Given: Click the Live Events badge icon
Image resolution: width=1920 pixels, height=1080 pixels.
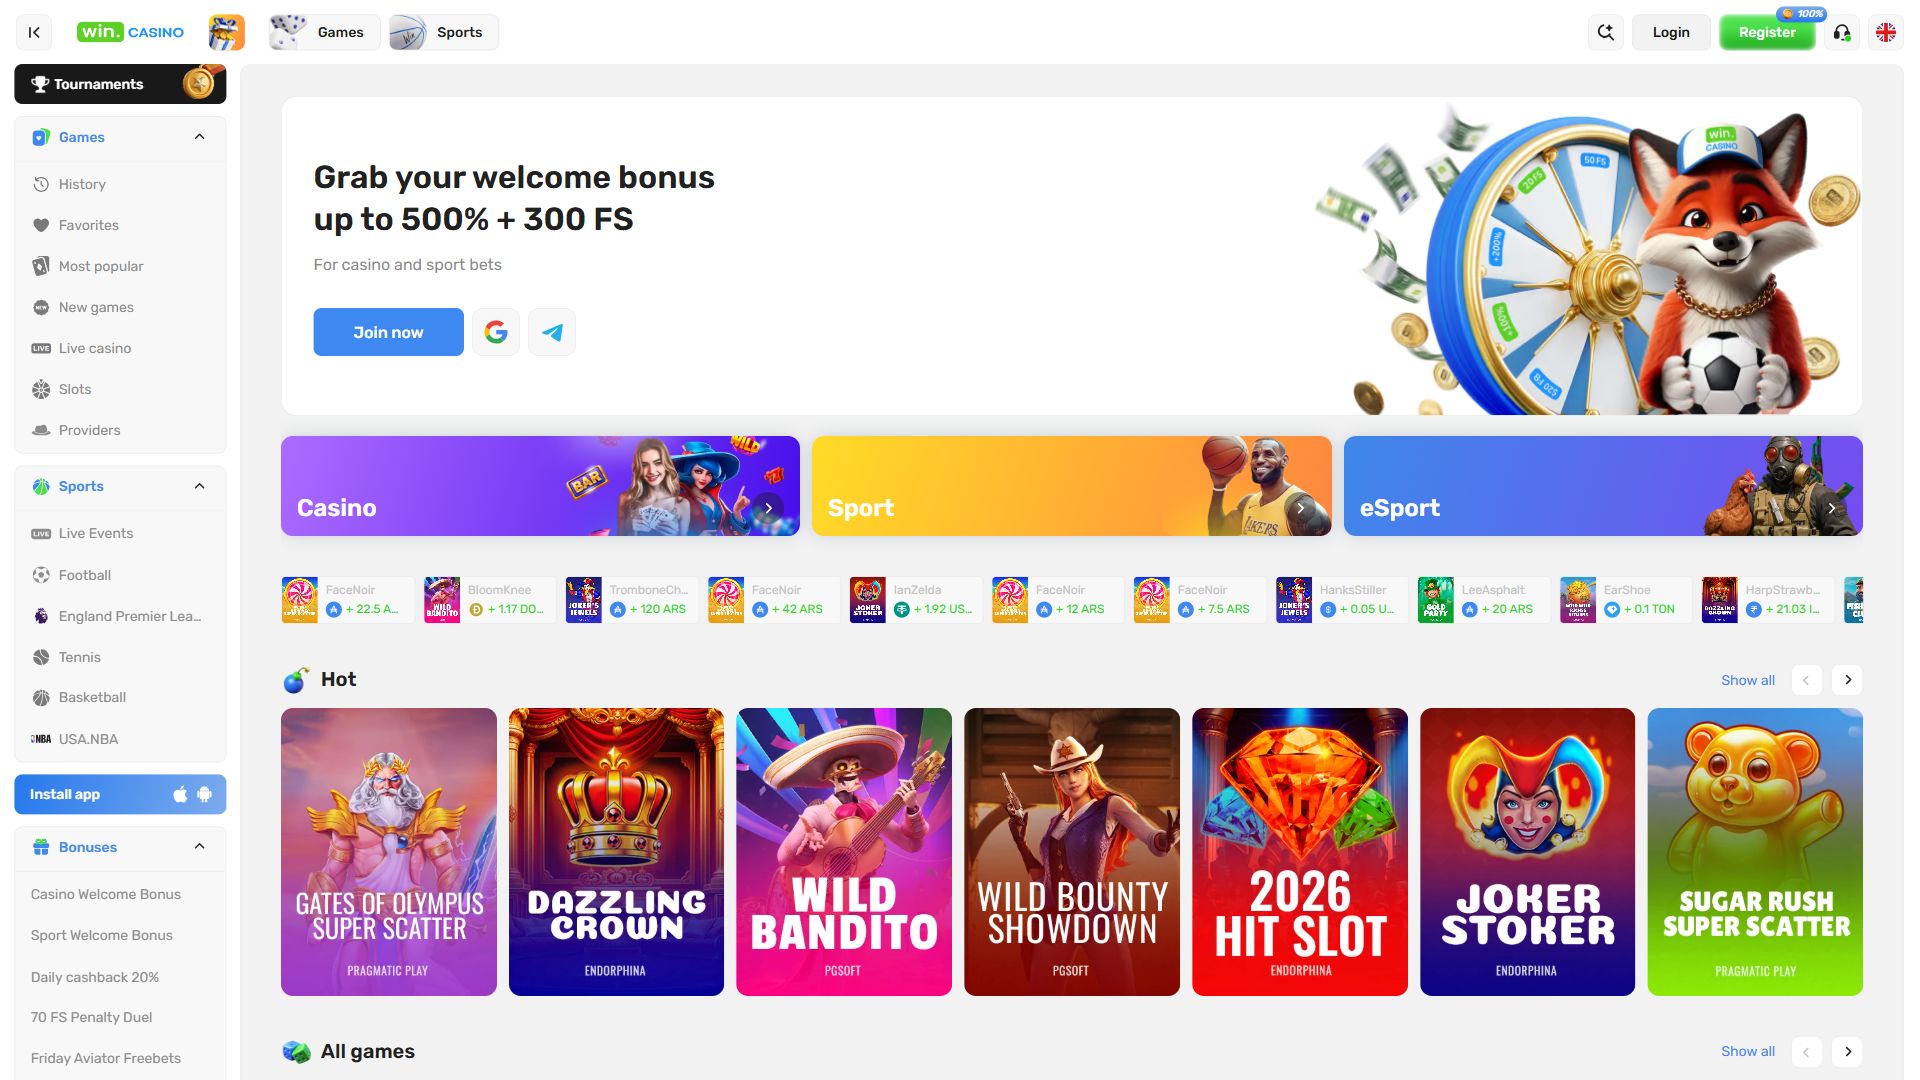Looking at the screenshot, I should tap(41, 533).
